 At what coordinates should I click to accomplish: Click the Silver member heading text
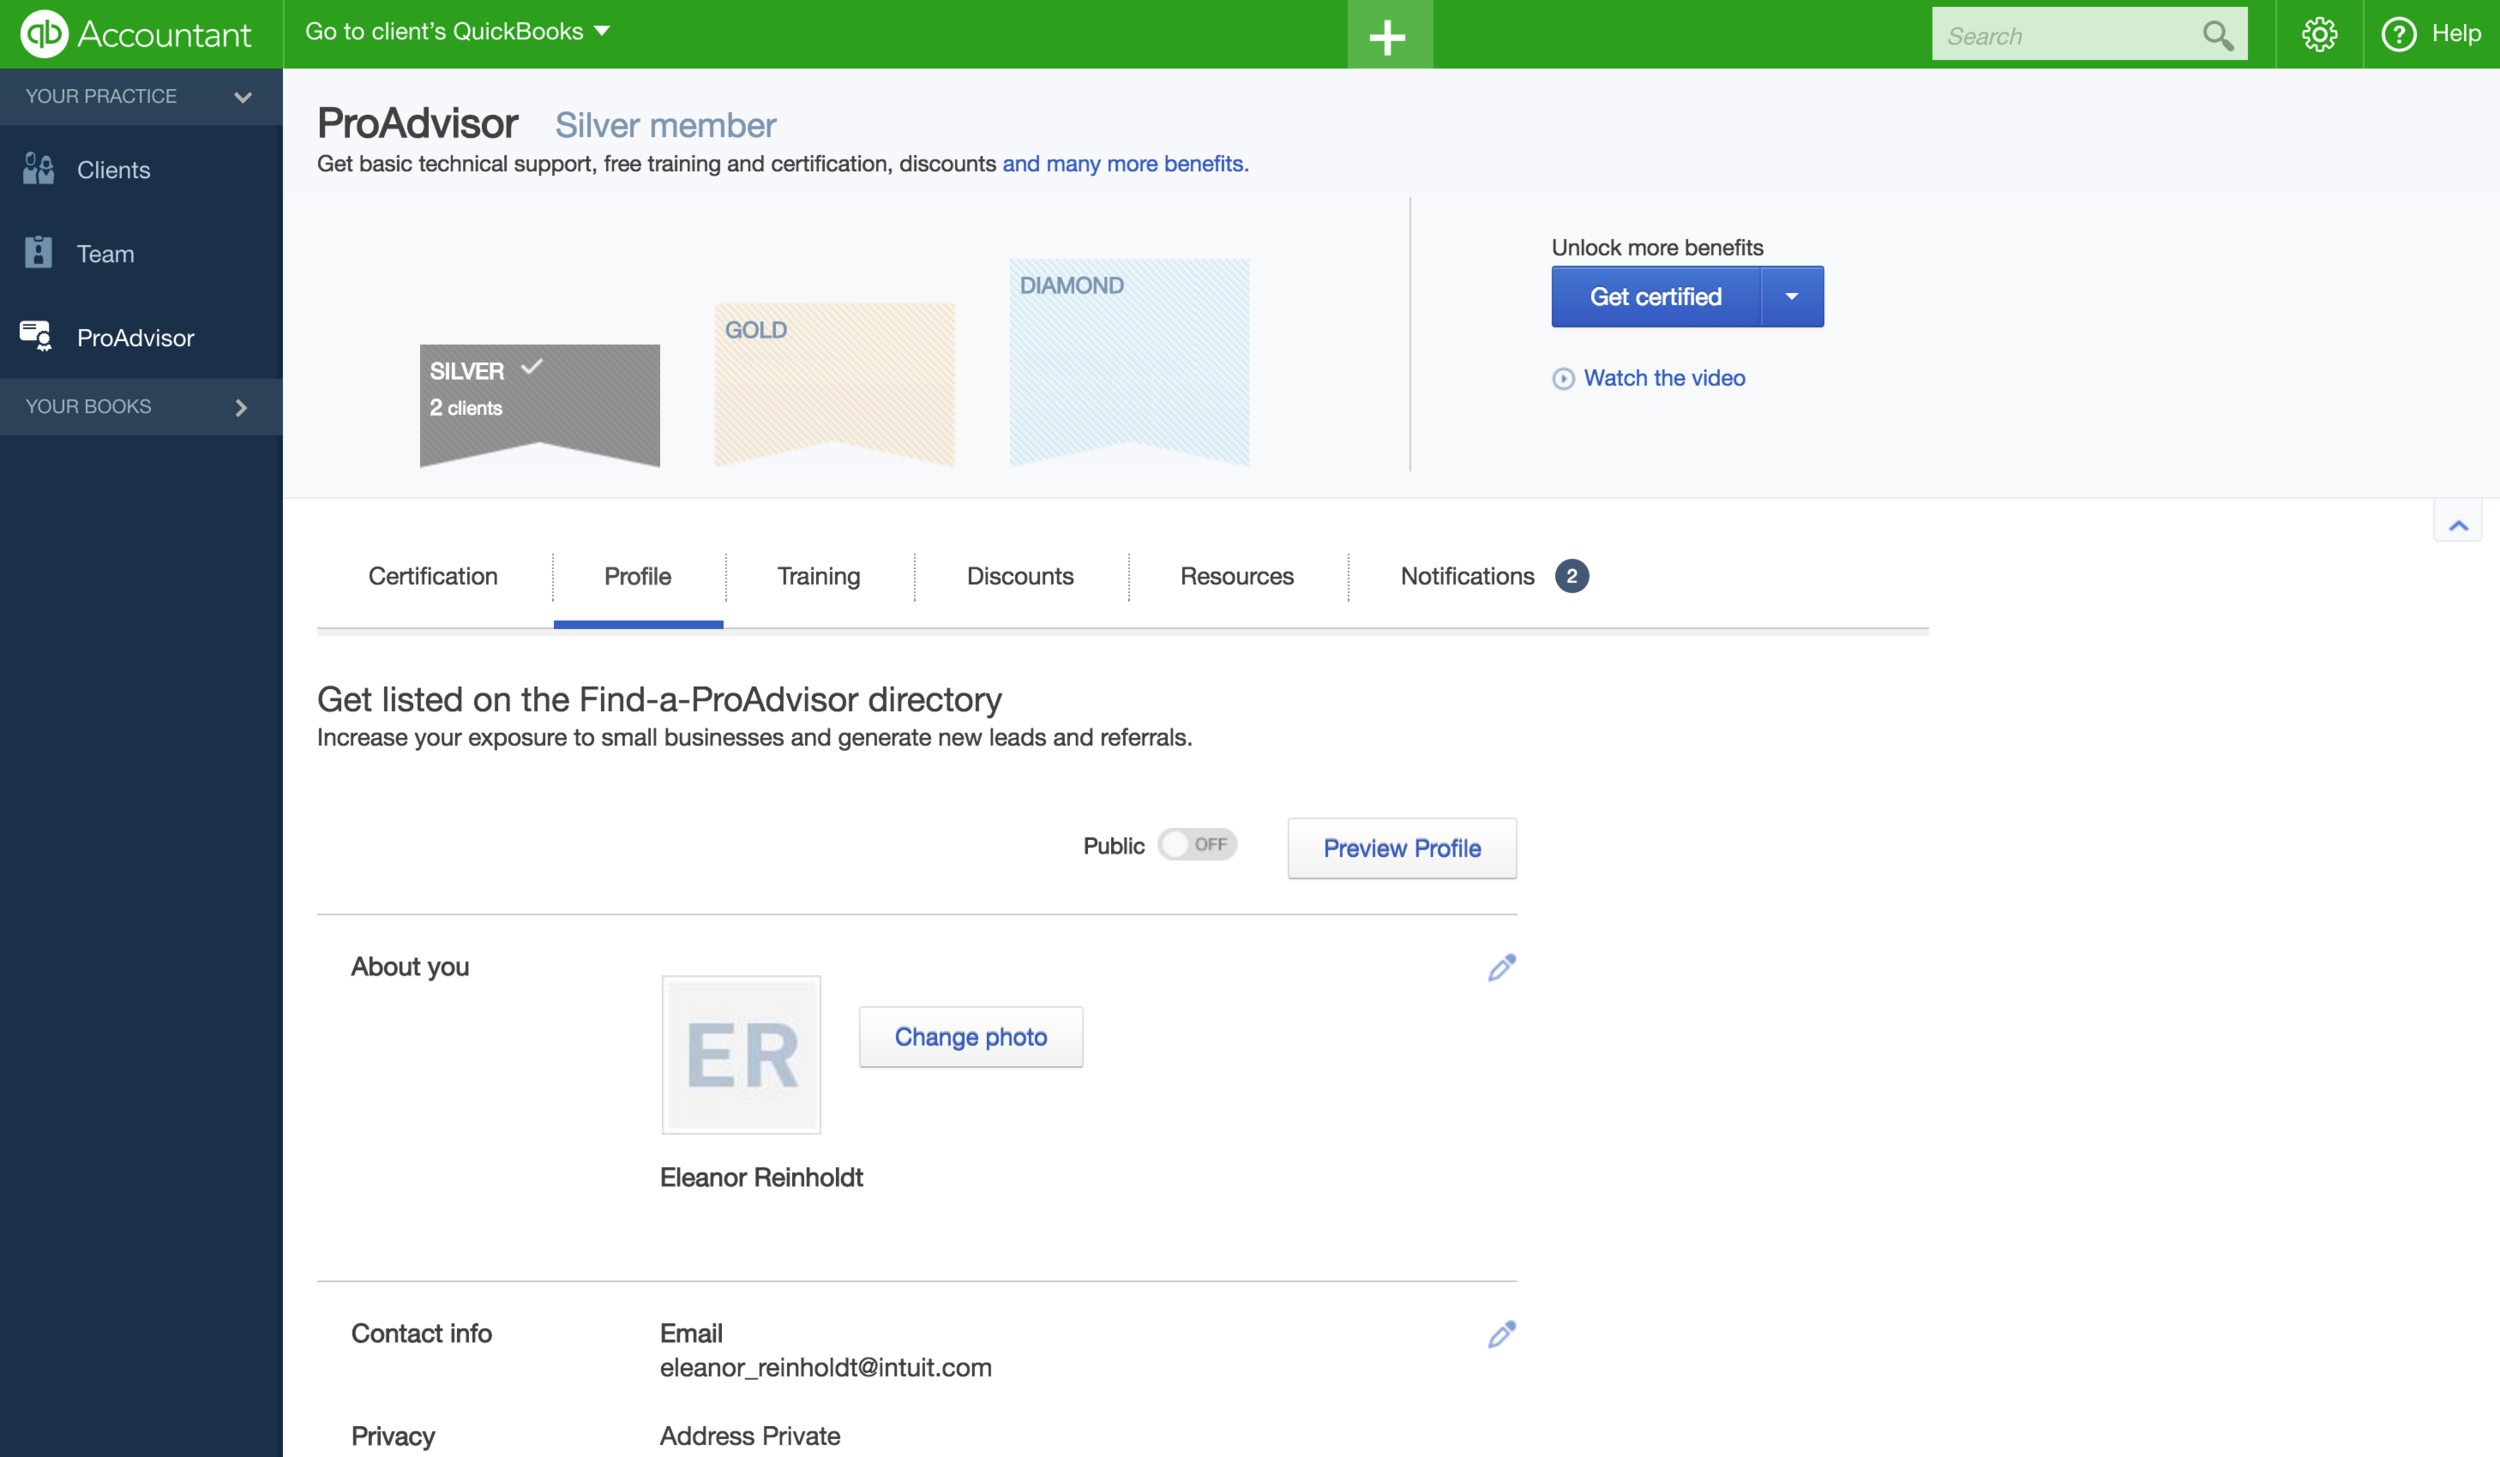pyautogui.click(x=666, y=125)
